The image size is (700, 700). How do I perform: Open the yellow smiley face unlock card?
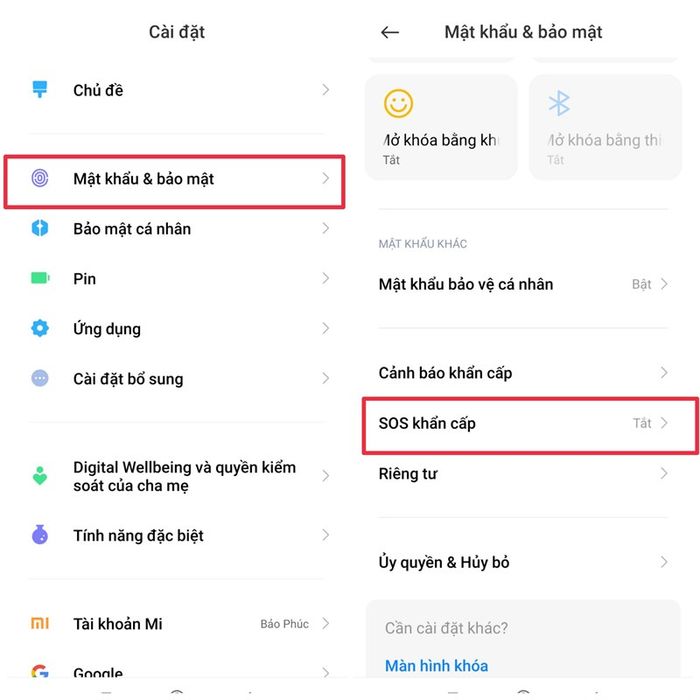pyautogui.click(x=442, y=127)
